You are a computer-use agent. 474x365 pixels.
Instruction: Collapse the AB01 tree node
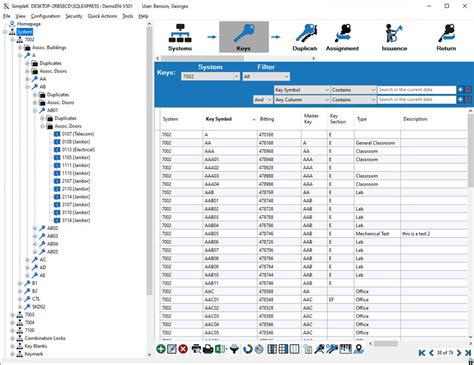[35, 110]
